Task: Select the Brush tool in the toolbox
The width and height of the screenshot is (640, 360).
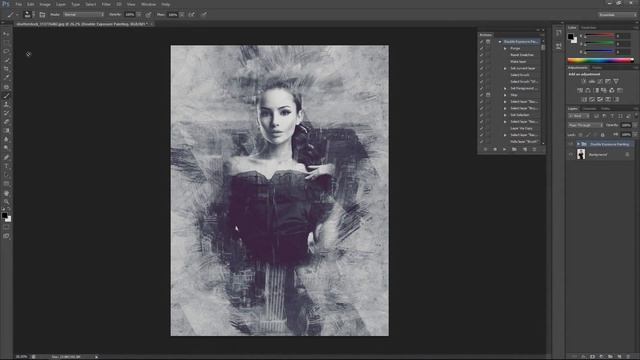Action: 6,96
